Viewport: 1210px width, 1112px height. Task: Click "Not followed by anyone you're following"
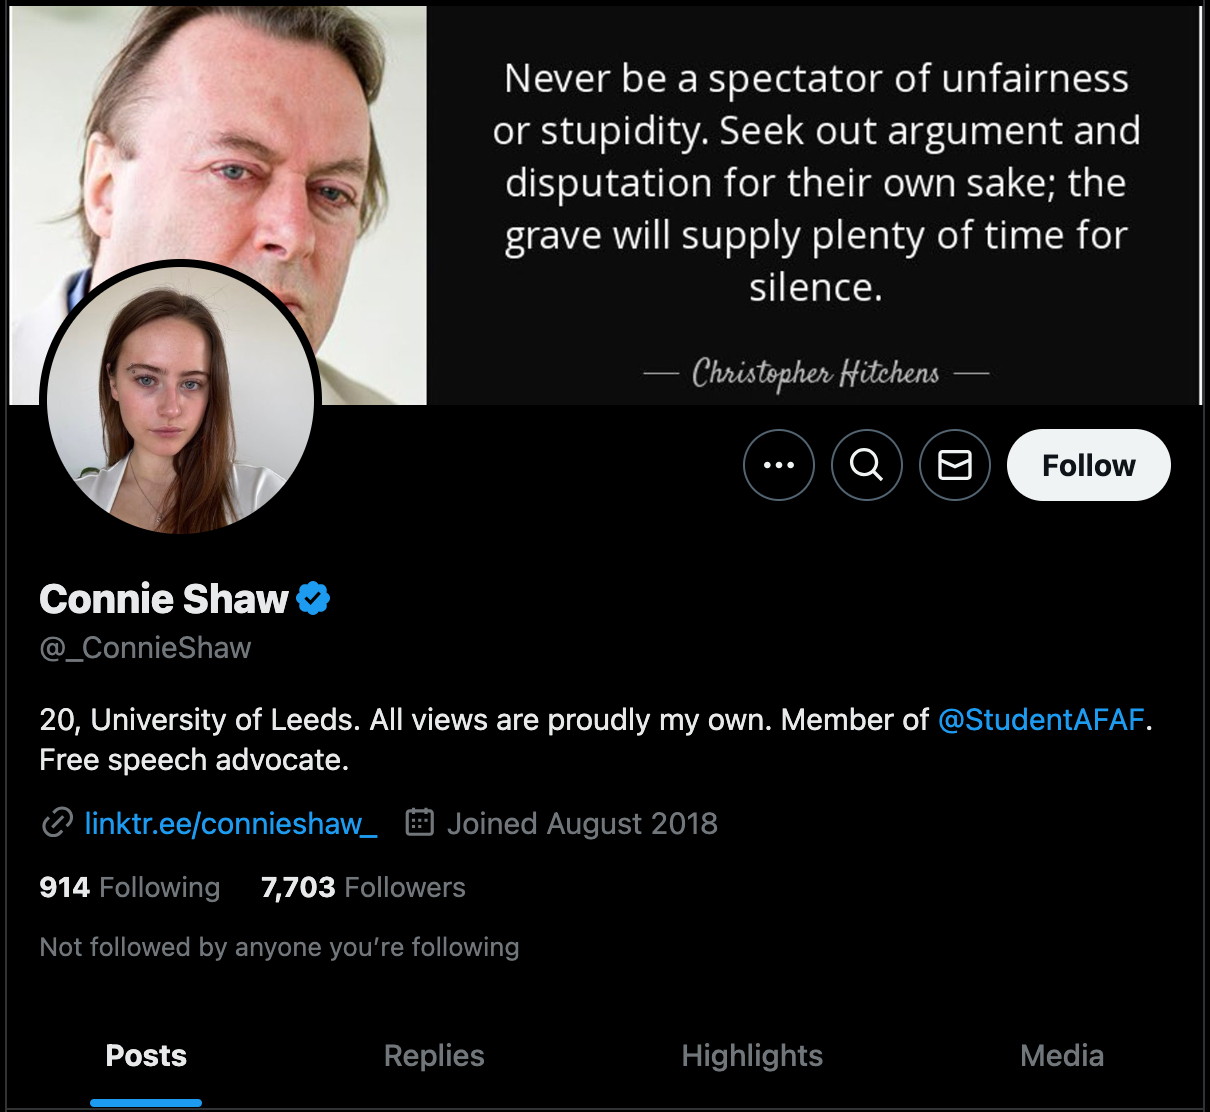click(279, 947)
